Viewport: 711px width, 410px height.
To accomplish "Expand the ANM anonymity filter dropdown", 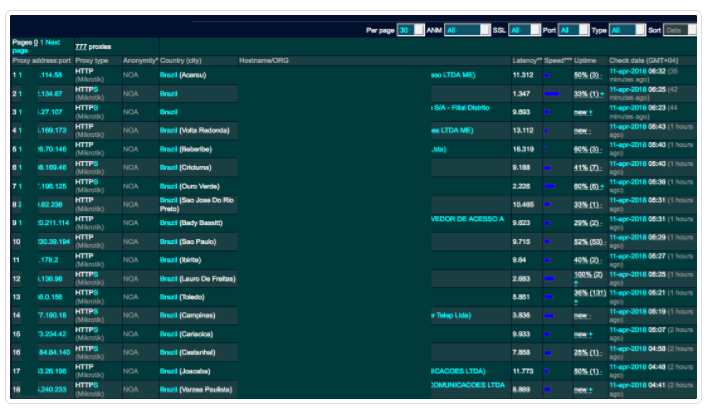I will [x=467, y=30].
